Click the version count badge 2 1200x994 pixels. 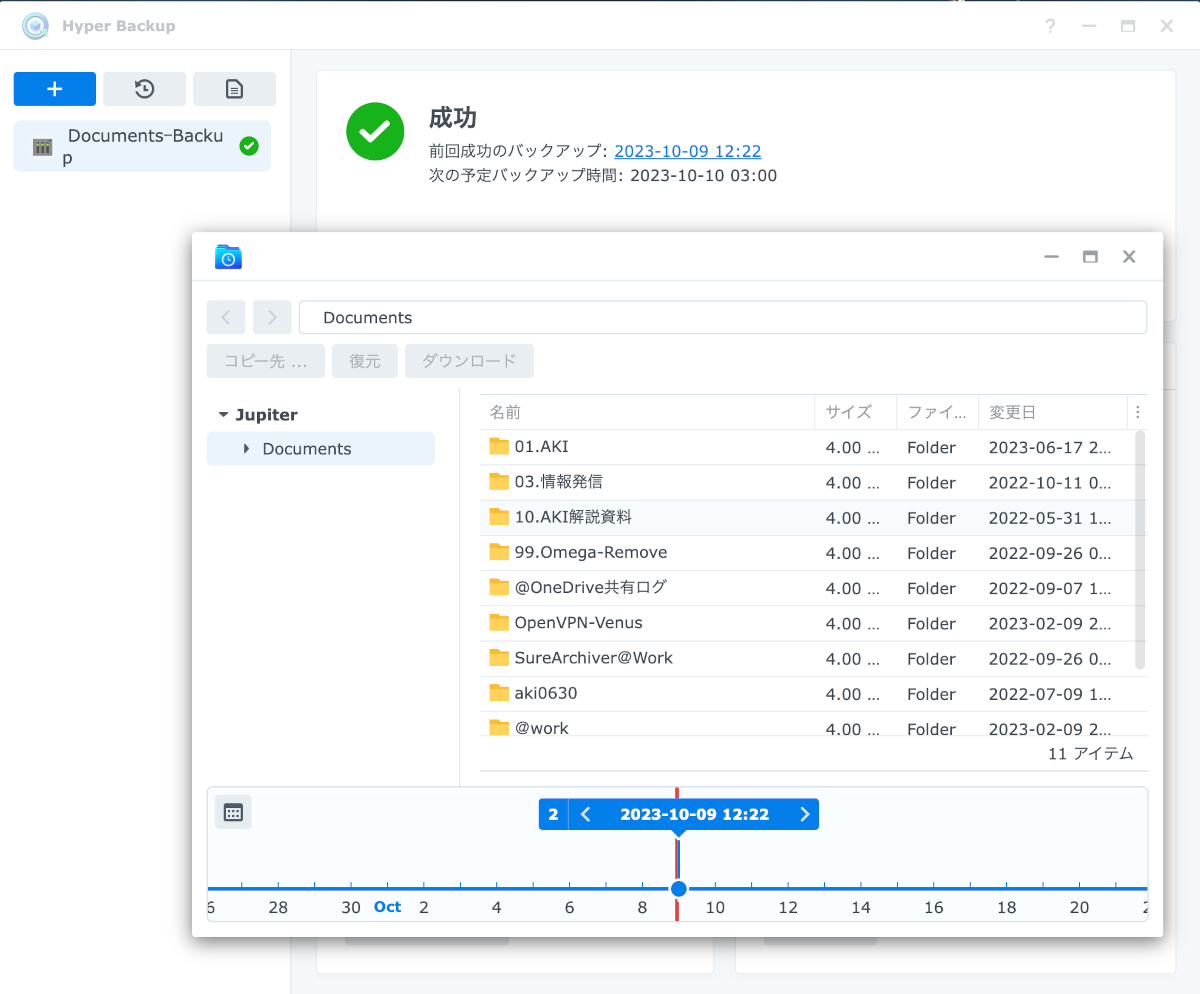(x=553, y=814)
